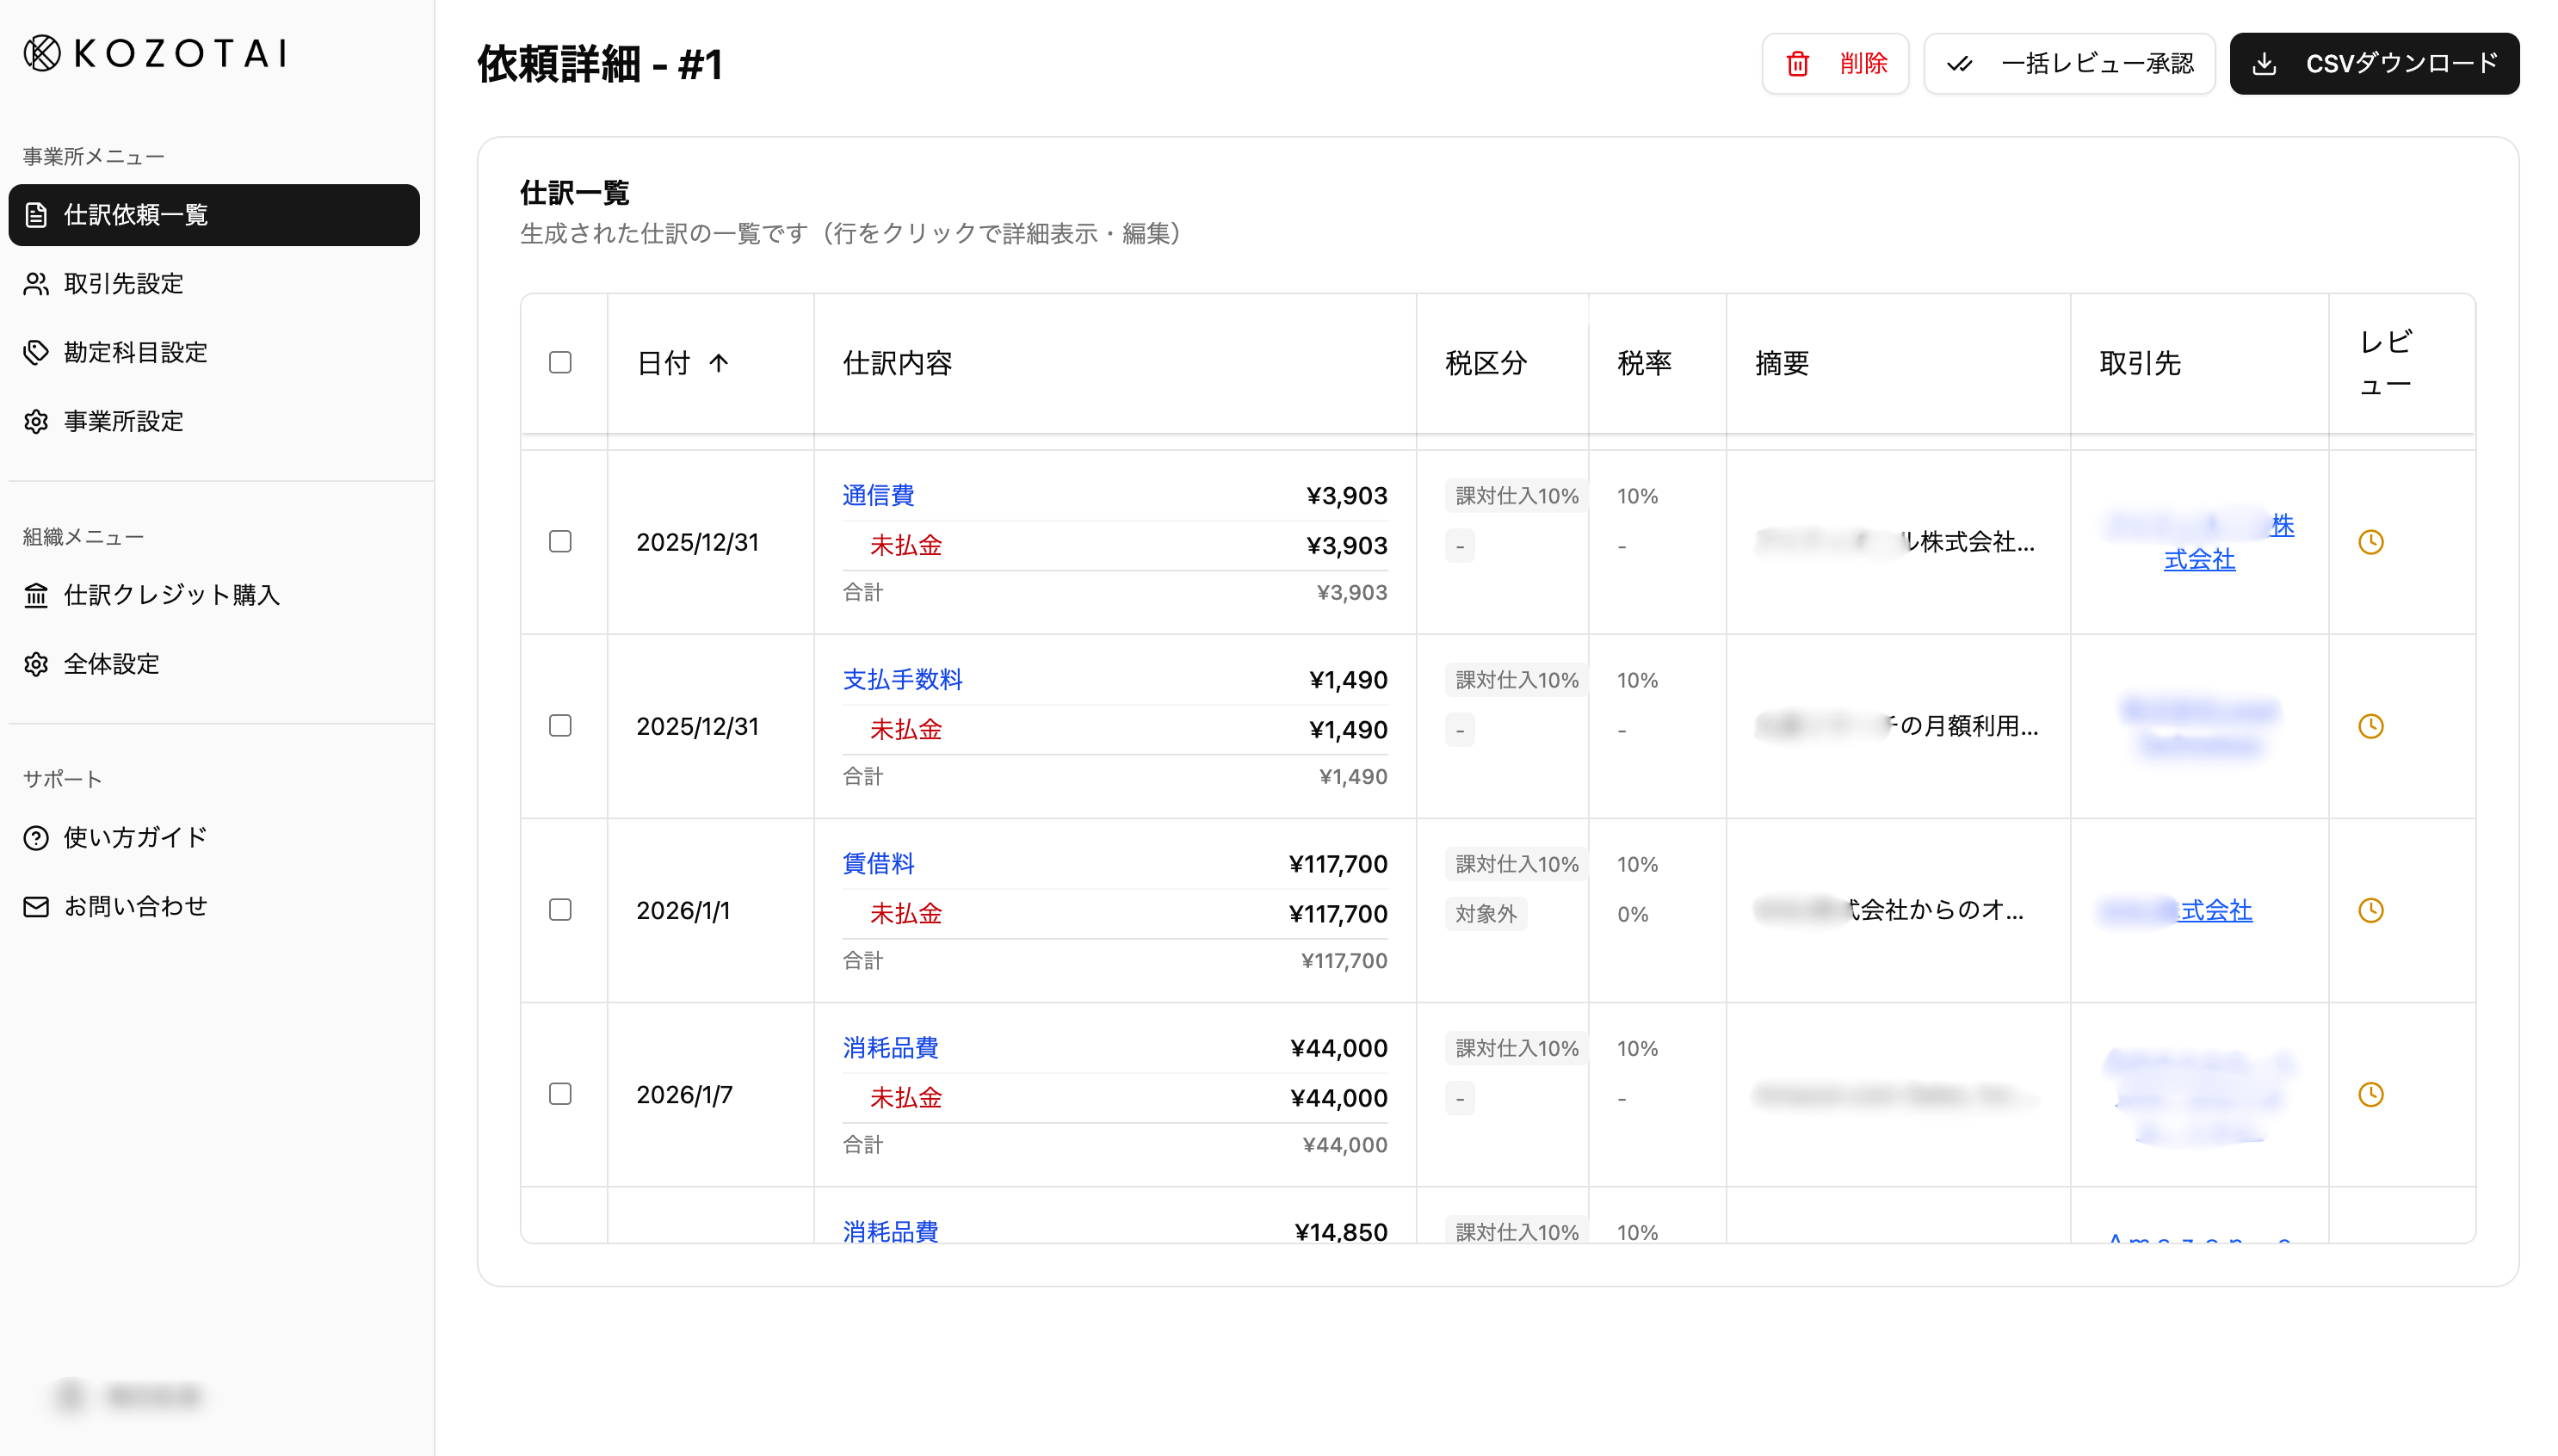Open the 取引先設定 menu item
Image resolution: width=2558 pixels, height=1456 pixels.
click(x=123, y=284)
